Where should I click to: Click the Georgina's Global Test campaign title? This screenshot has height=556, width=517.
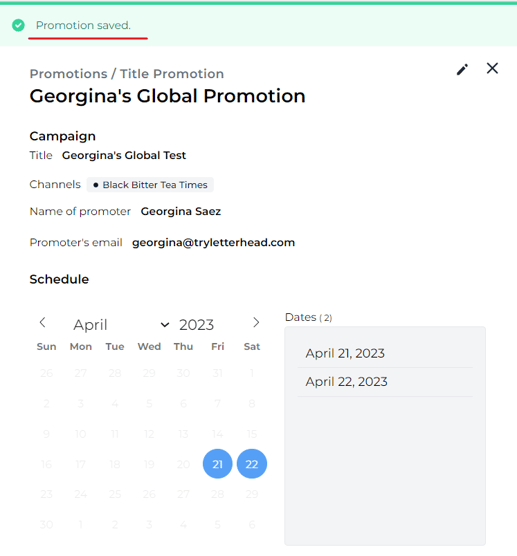[124, 155]
